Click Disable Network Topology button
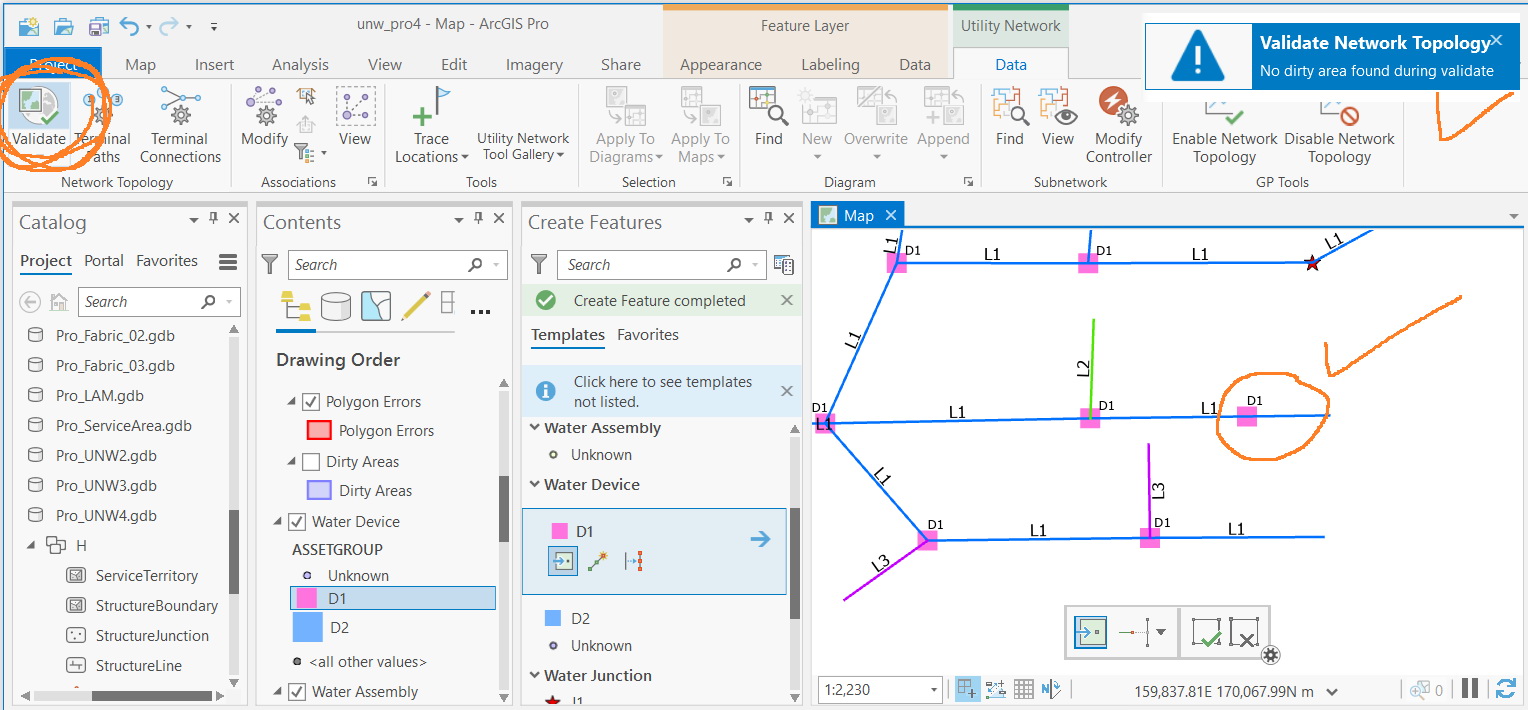1528x710 pixels. (x=1339, y=129)
